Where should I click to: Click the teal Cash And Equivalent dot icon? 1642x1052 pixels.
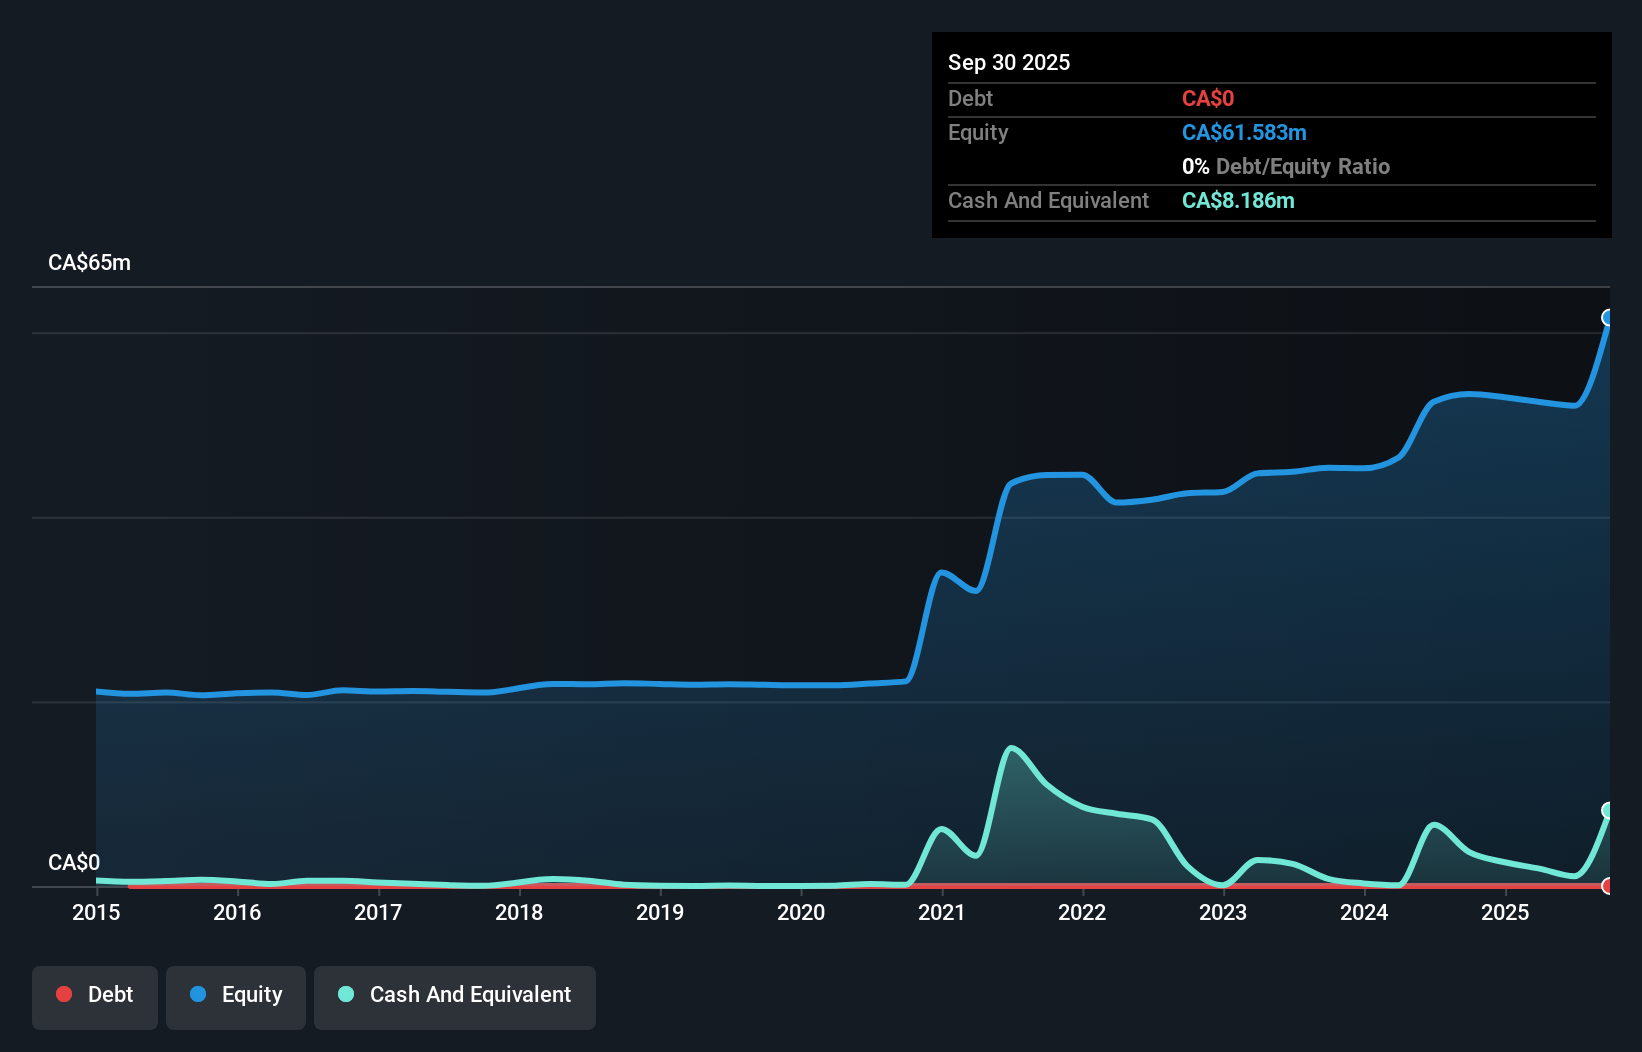345,994
